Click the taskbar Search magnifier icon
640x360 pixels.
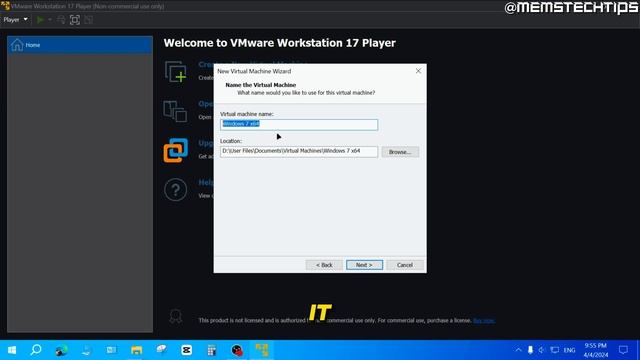pos(36,350)
